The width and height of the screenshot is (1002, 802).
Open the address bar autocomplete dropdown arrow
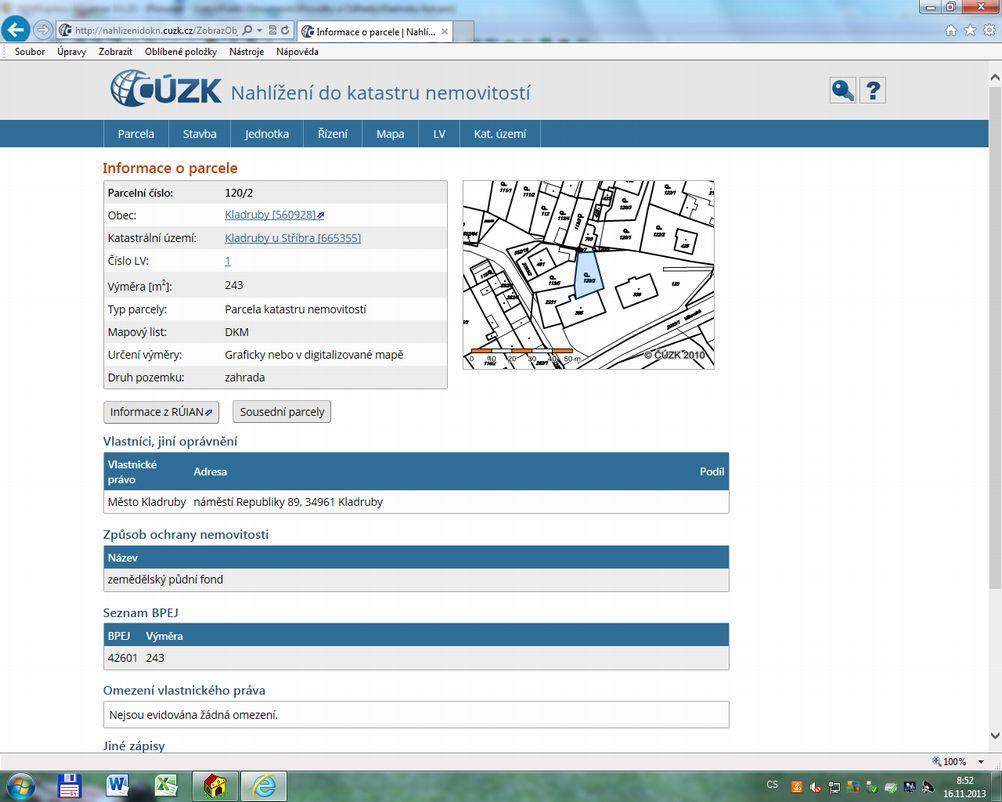[x=259, y=30]
